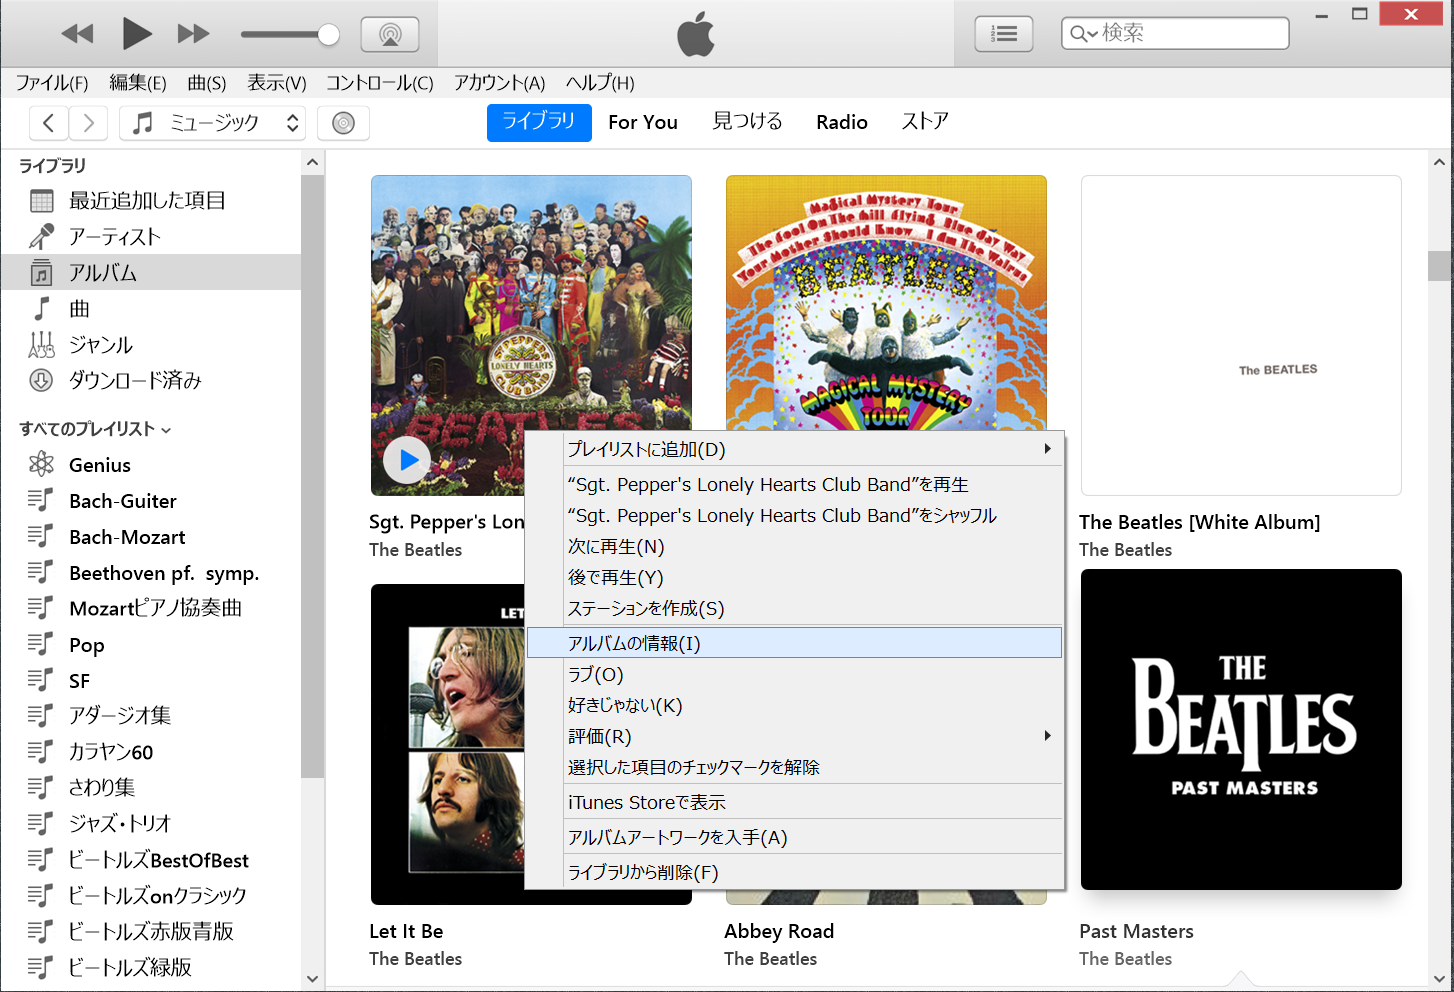Click the fast-forward next track button
Image resolution: width=1454 pixels, height=992 pixels.
[193, 34]
